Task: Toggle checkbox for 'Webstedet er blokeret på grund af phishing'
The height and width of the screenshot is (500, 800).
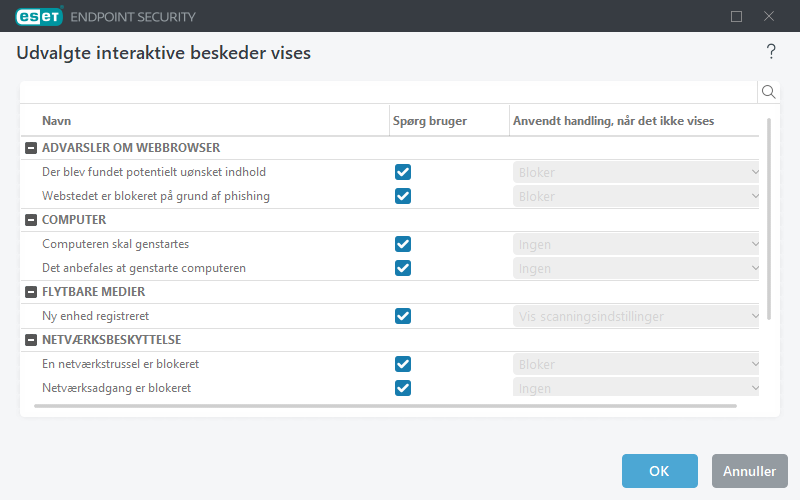Action: (403, 196)
